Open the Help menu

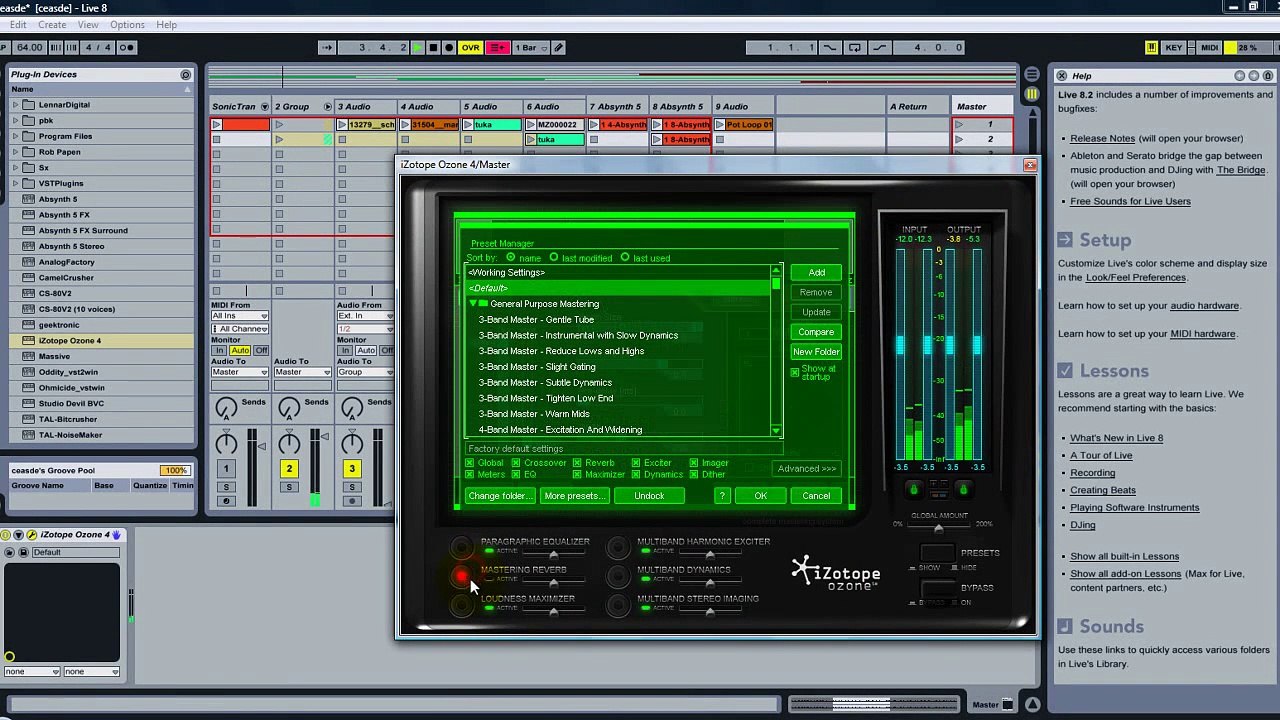167,25
